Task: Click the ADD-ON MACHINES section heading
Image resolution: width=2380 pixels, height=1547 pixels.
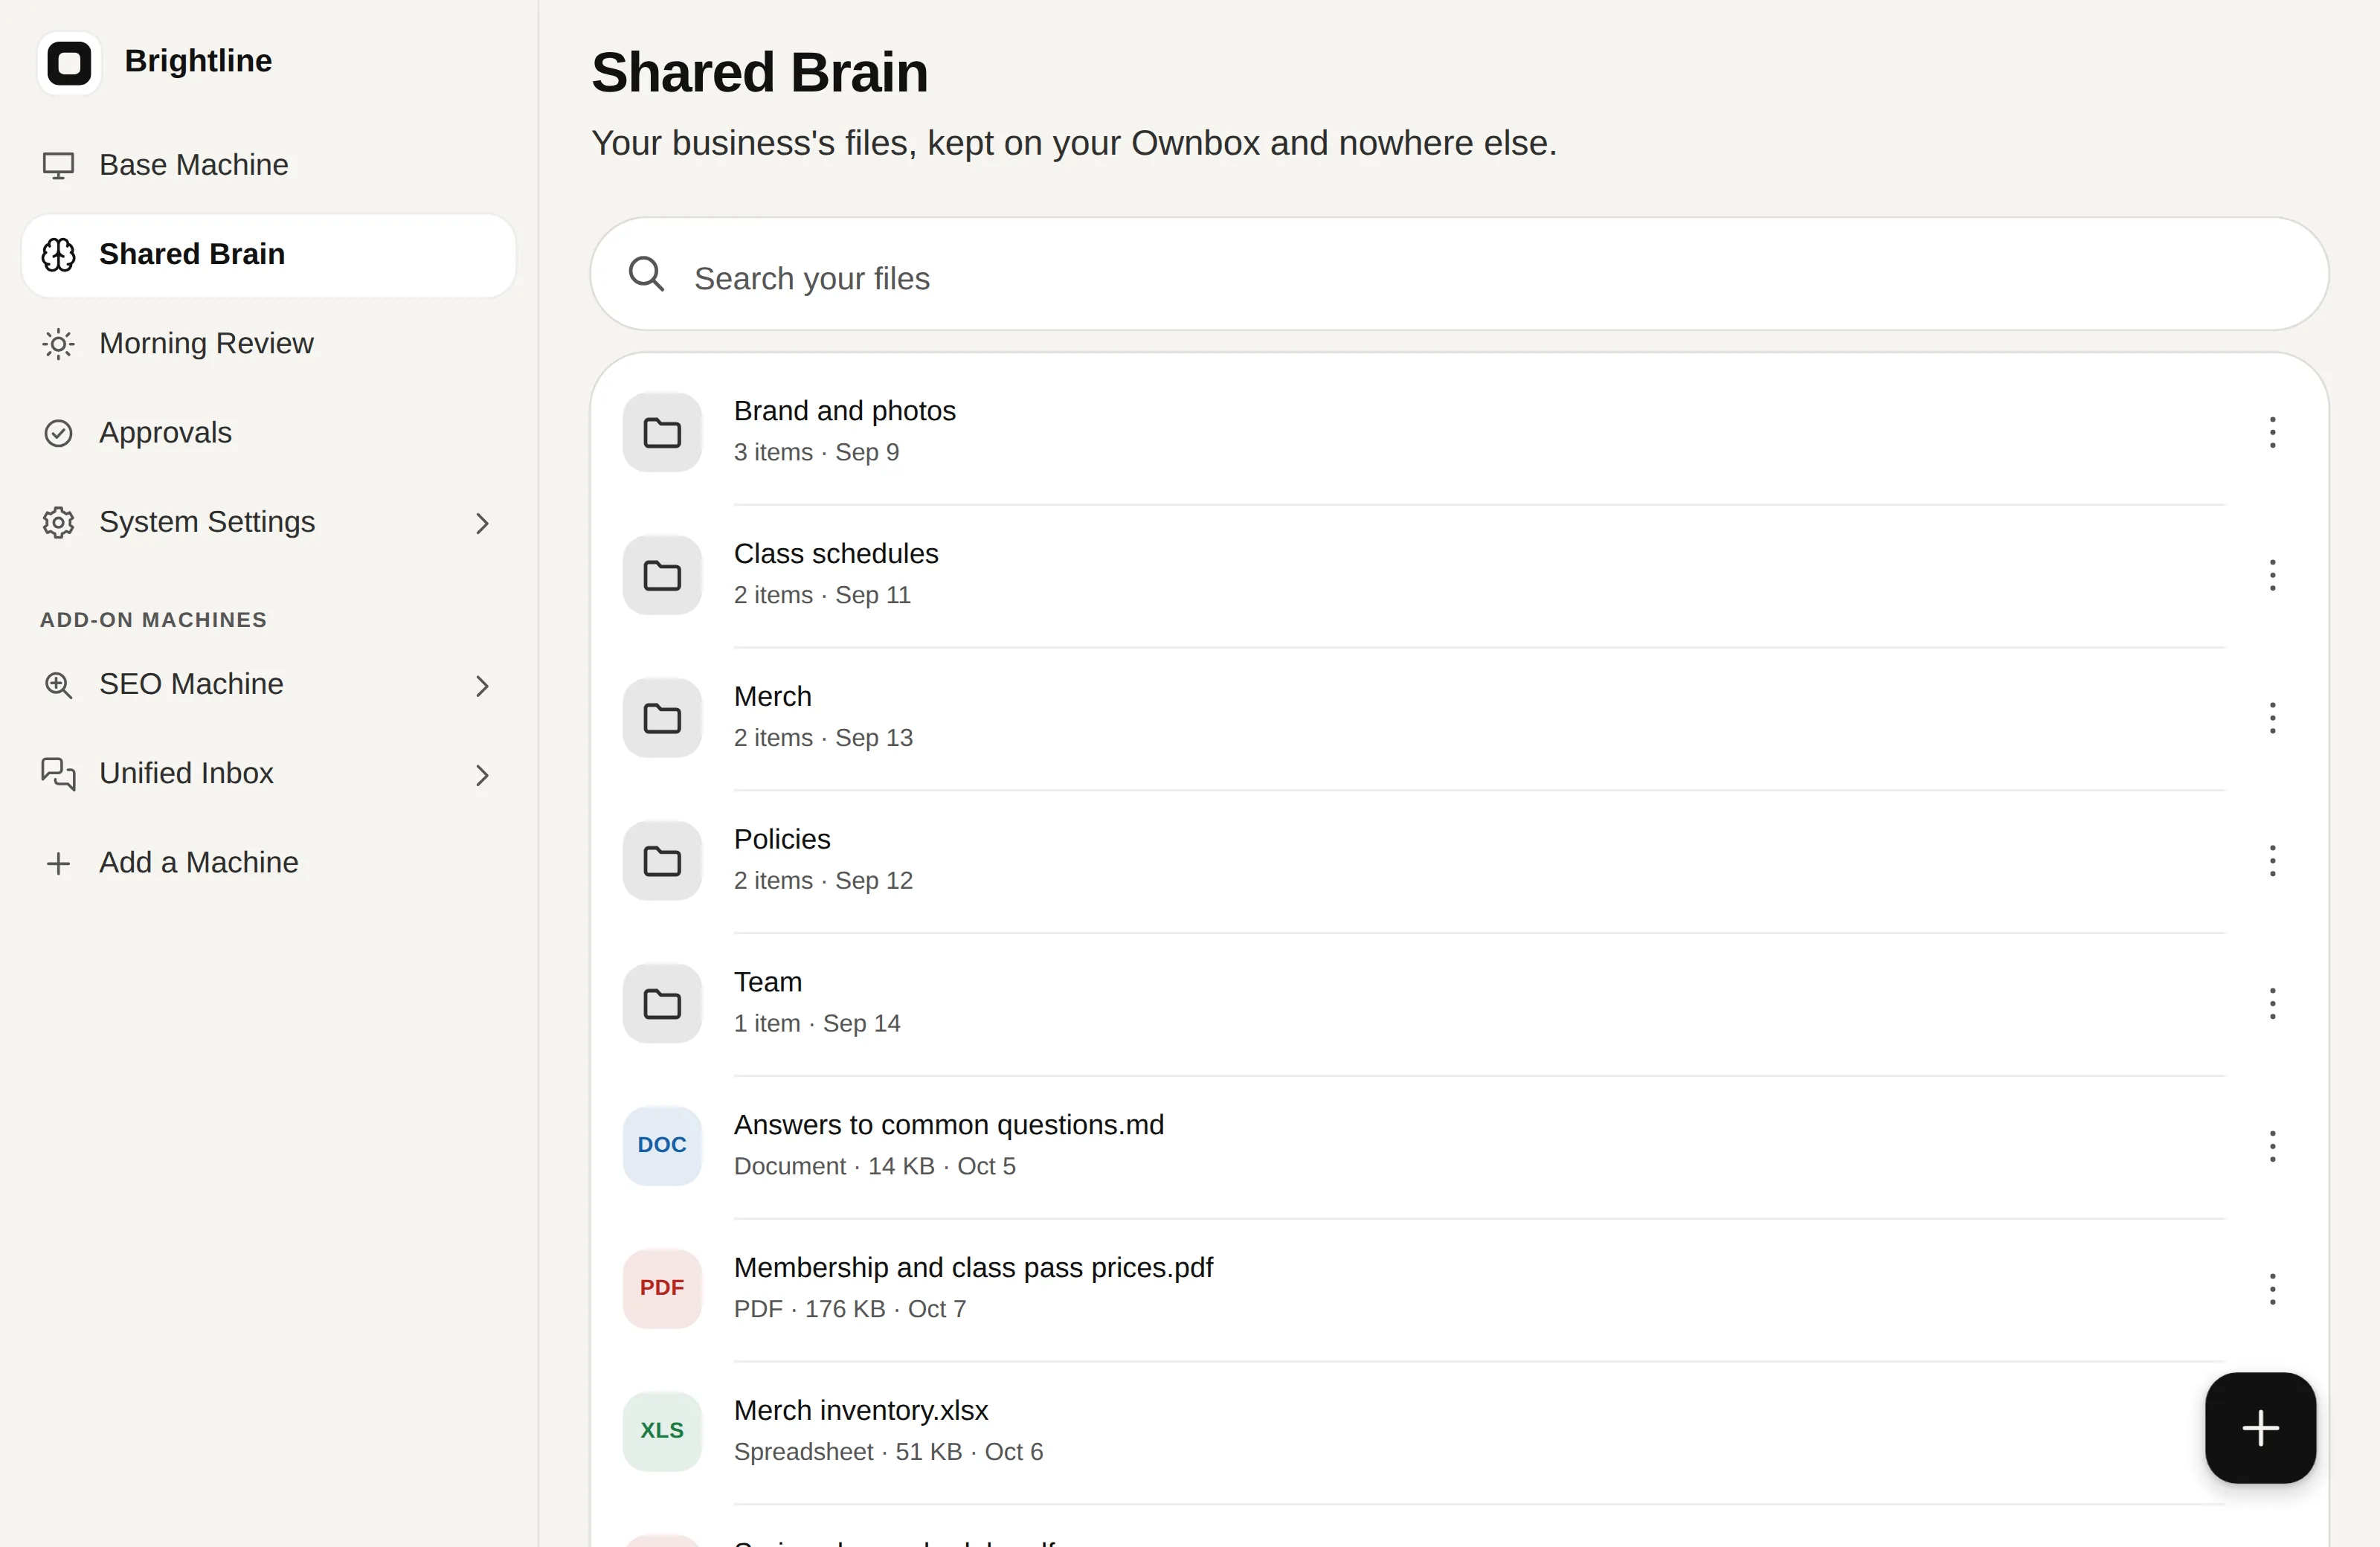Action: [153, 620]
